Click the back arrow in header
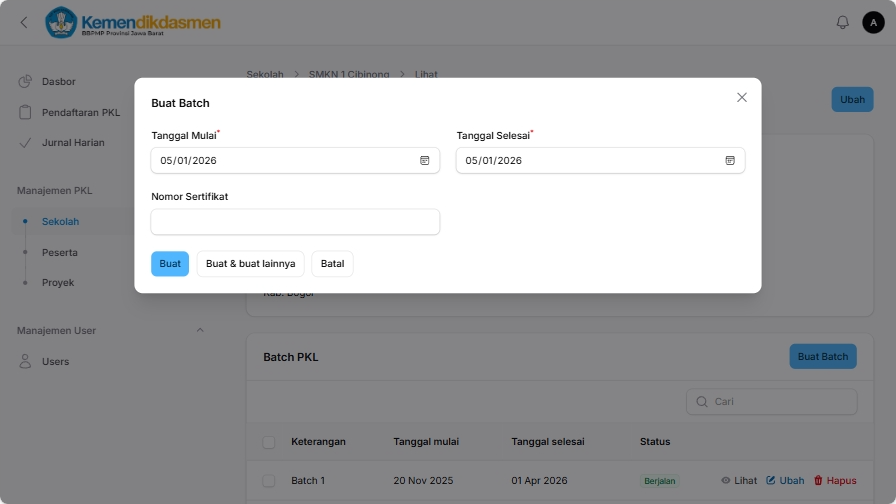 (x=24, y=22)
